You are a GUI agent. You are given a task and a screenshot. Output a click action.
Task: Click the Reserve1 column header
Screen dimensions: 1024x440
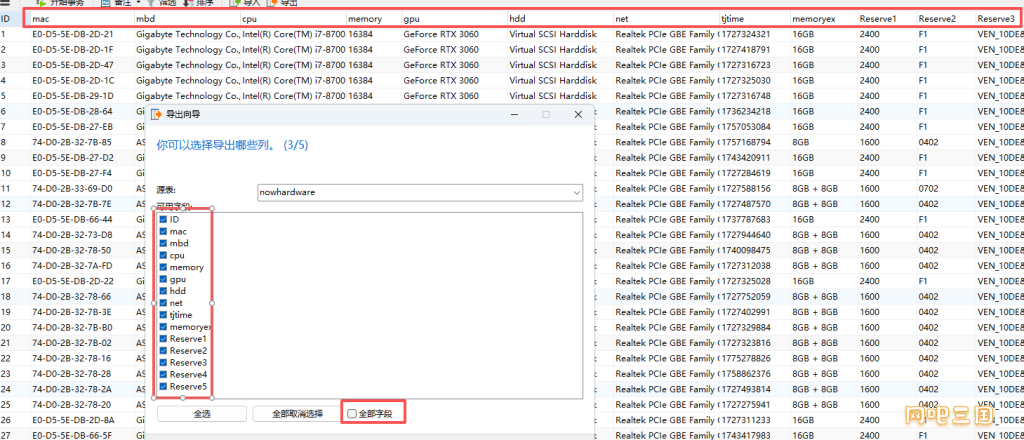click(887, 19)
